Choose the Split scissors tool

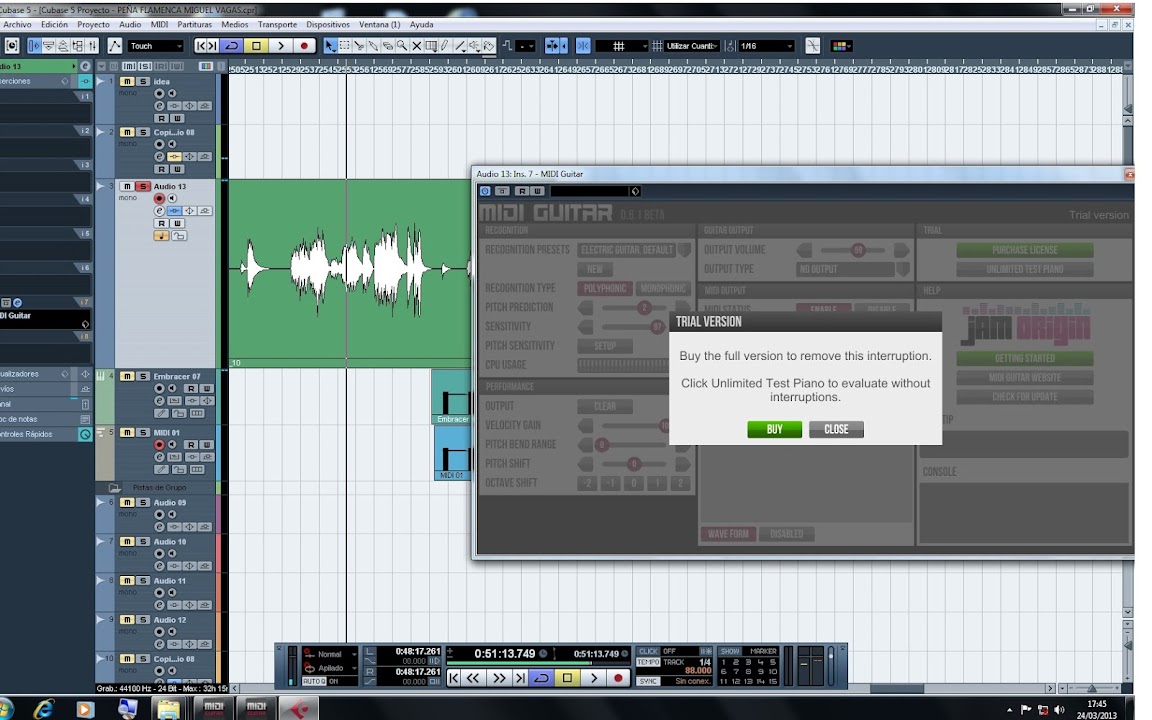pyautogui.click(x=359, y=46)
